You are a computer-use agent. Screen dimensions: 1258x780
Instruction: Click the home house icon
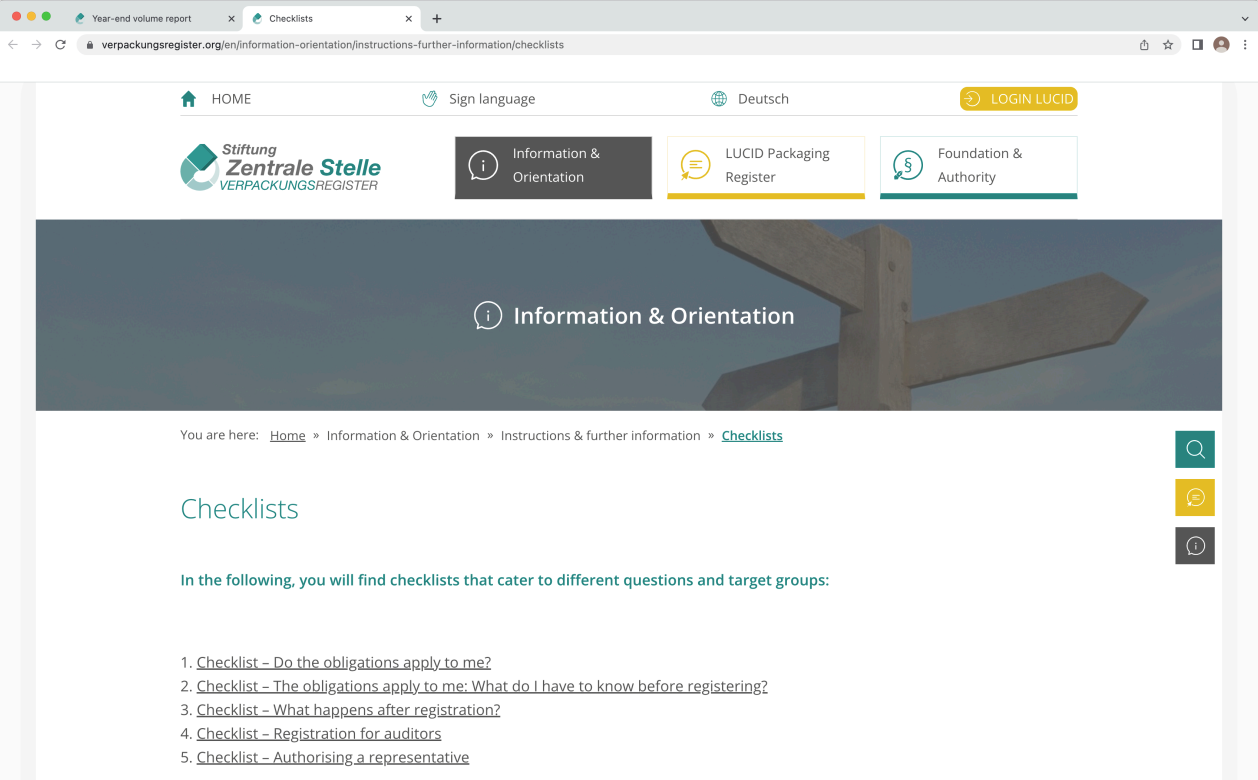[188, 99]
